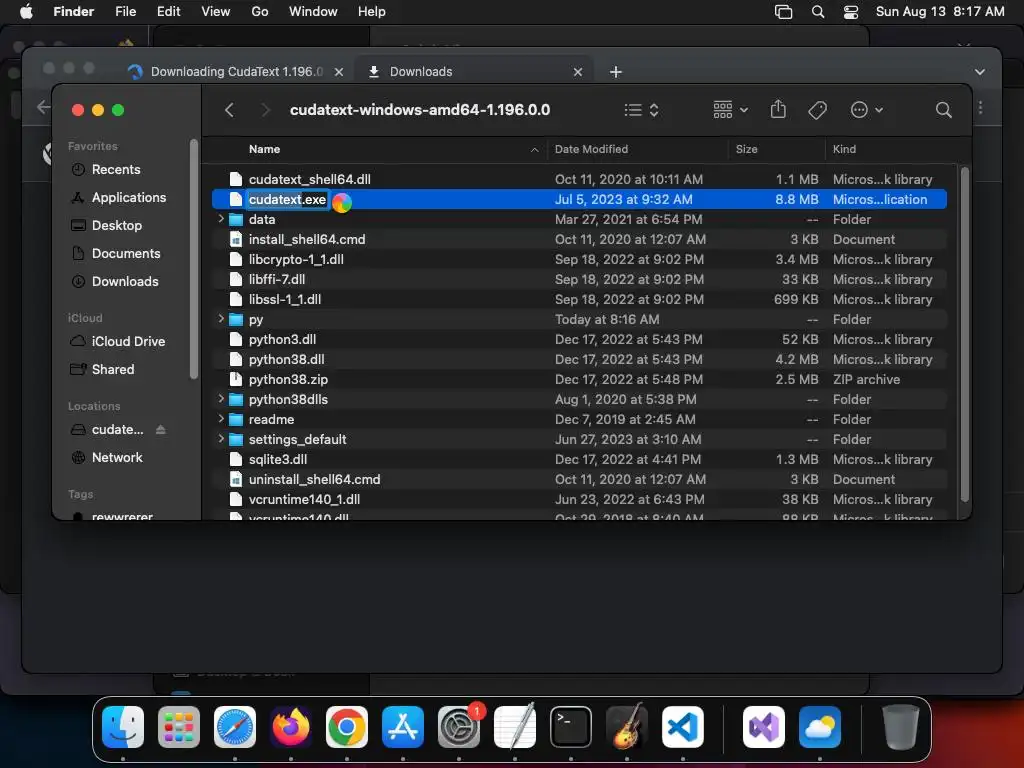Screen dimensions: 1024x768
Task: Open the More actions ellipsis menu
Action: click(867, 110)
